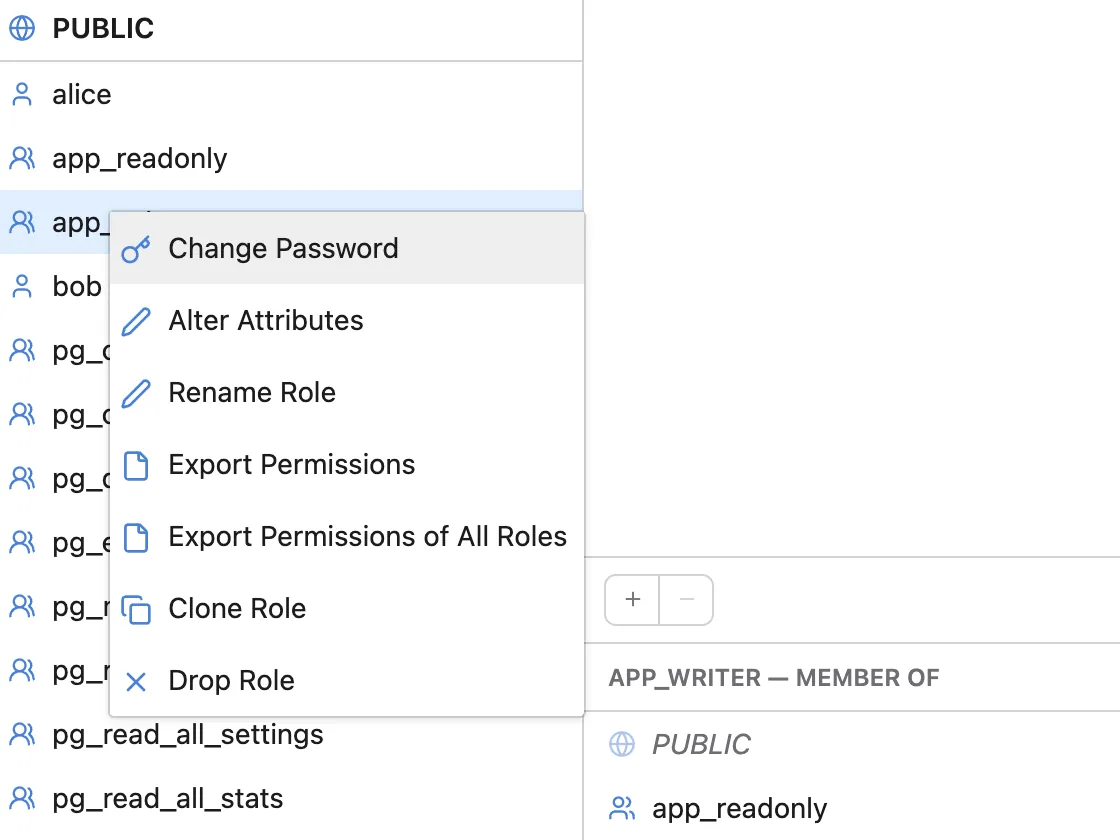Click the user icon next to bob
The image size is (1120, 840).
pyautogui.click(x=22, y=286)
